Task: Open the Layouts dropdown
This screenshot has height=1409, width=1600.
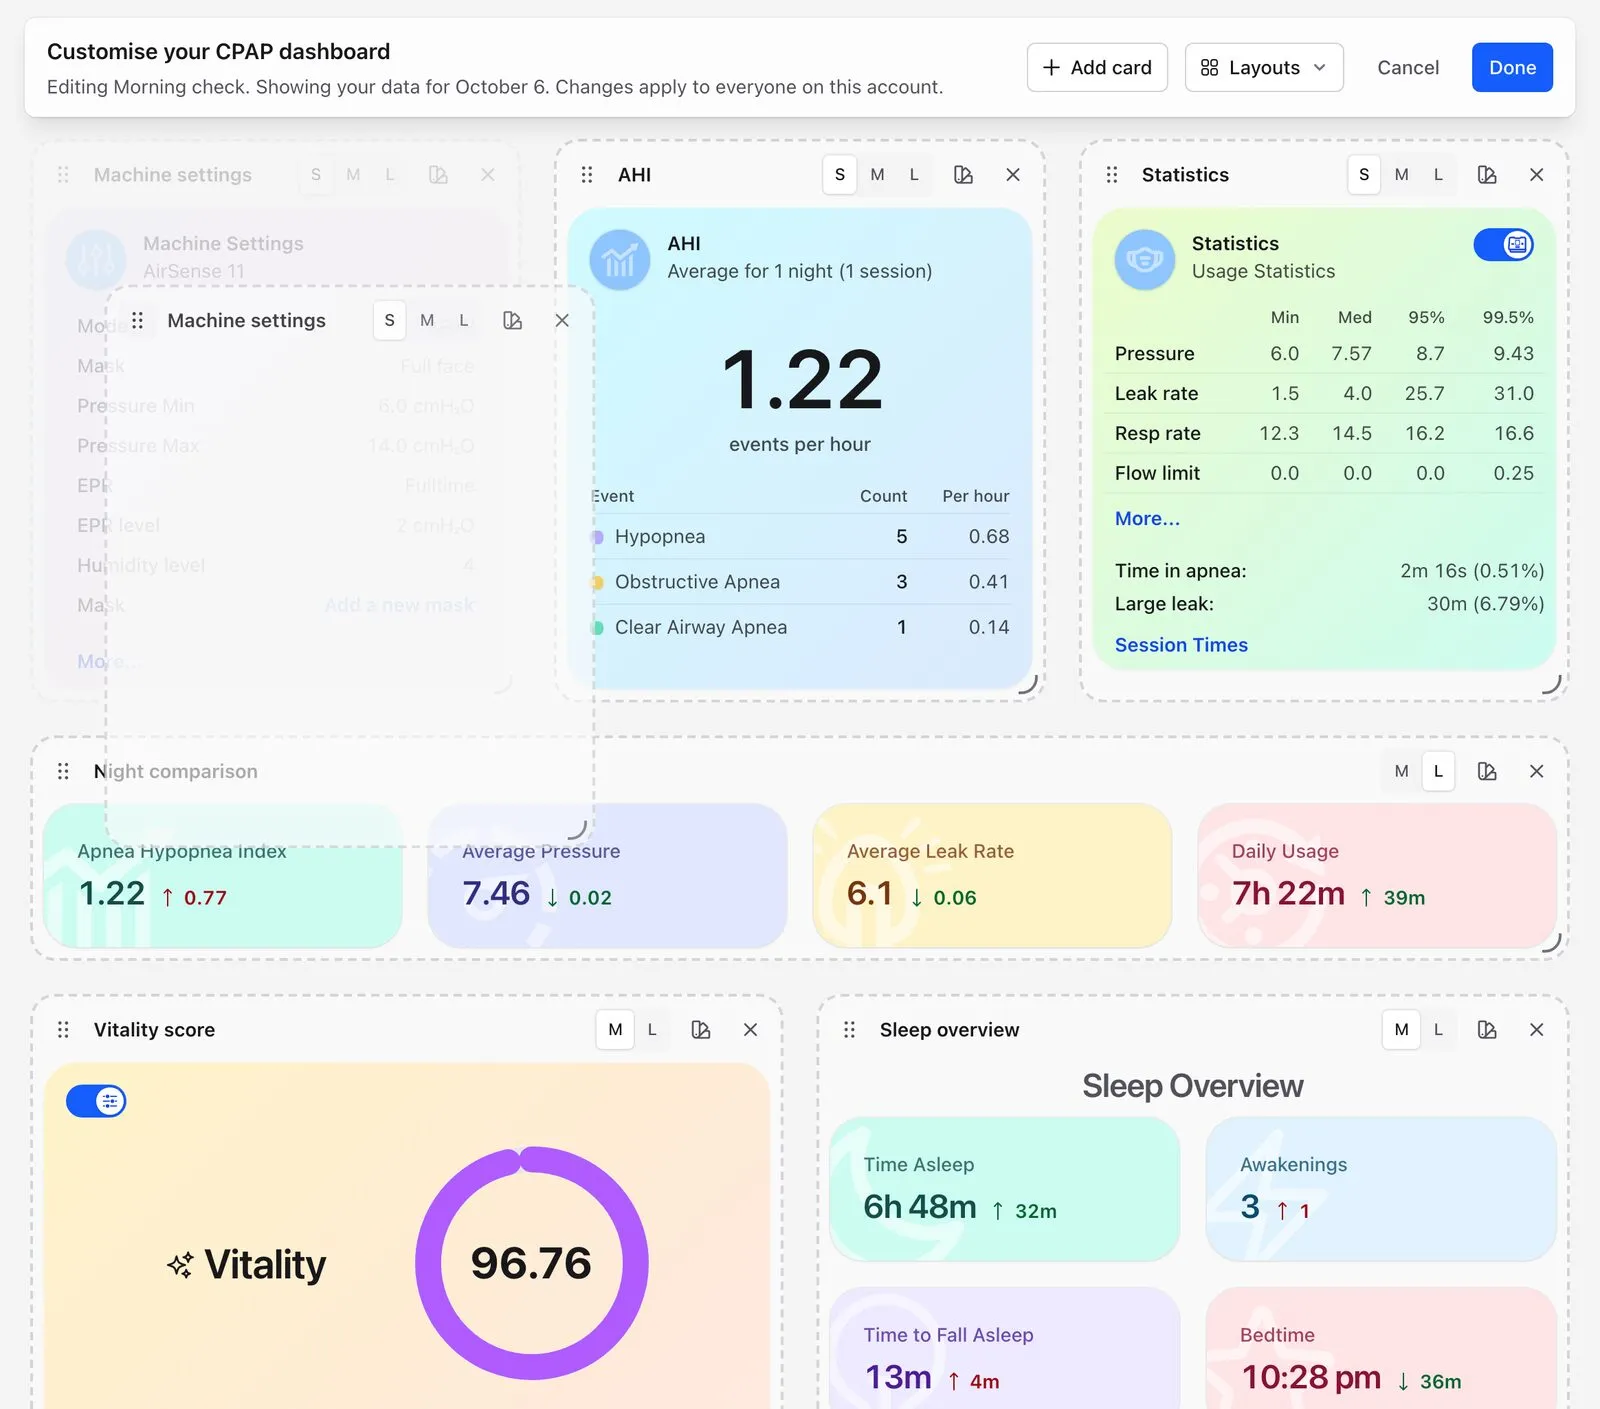Action: 1264,67
